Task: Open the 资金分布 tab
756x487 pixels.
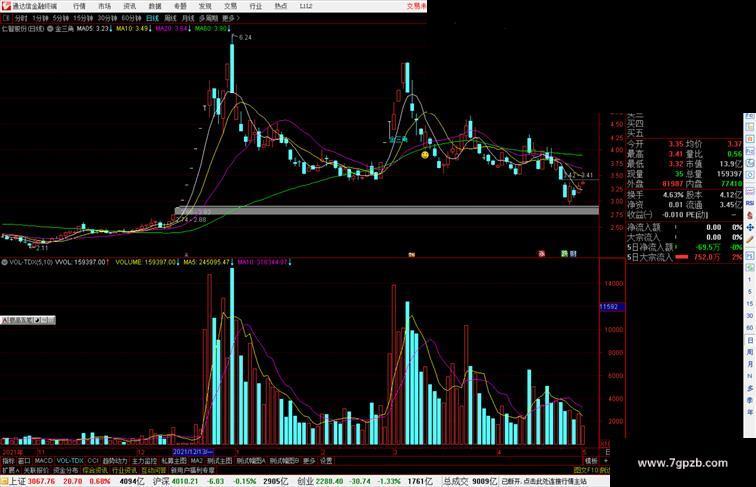Action: 66,470
